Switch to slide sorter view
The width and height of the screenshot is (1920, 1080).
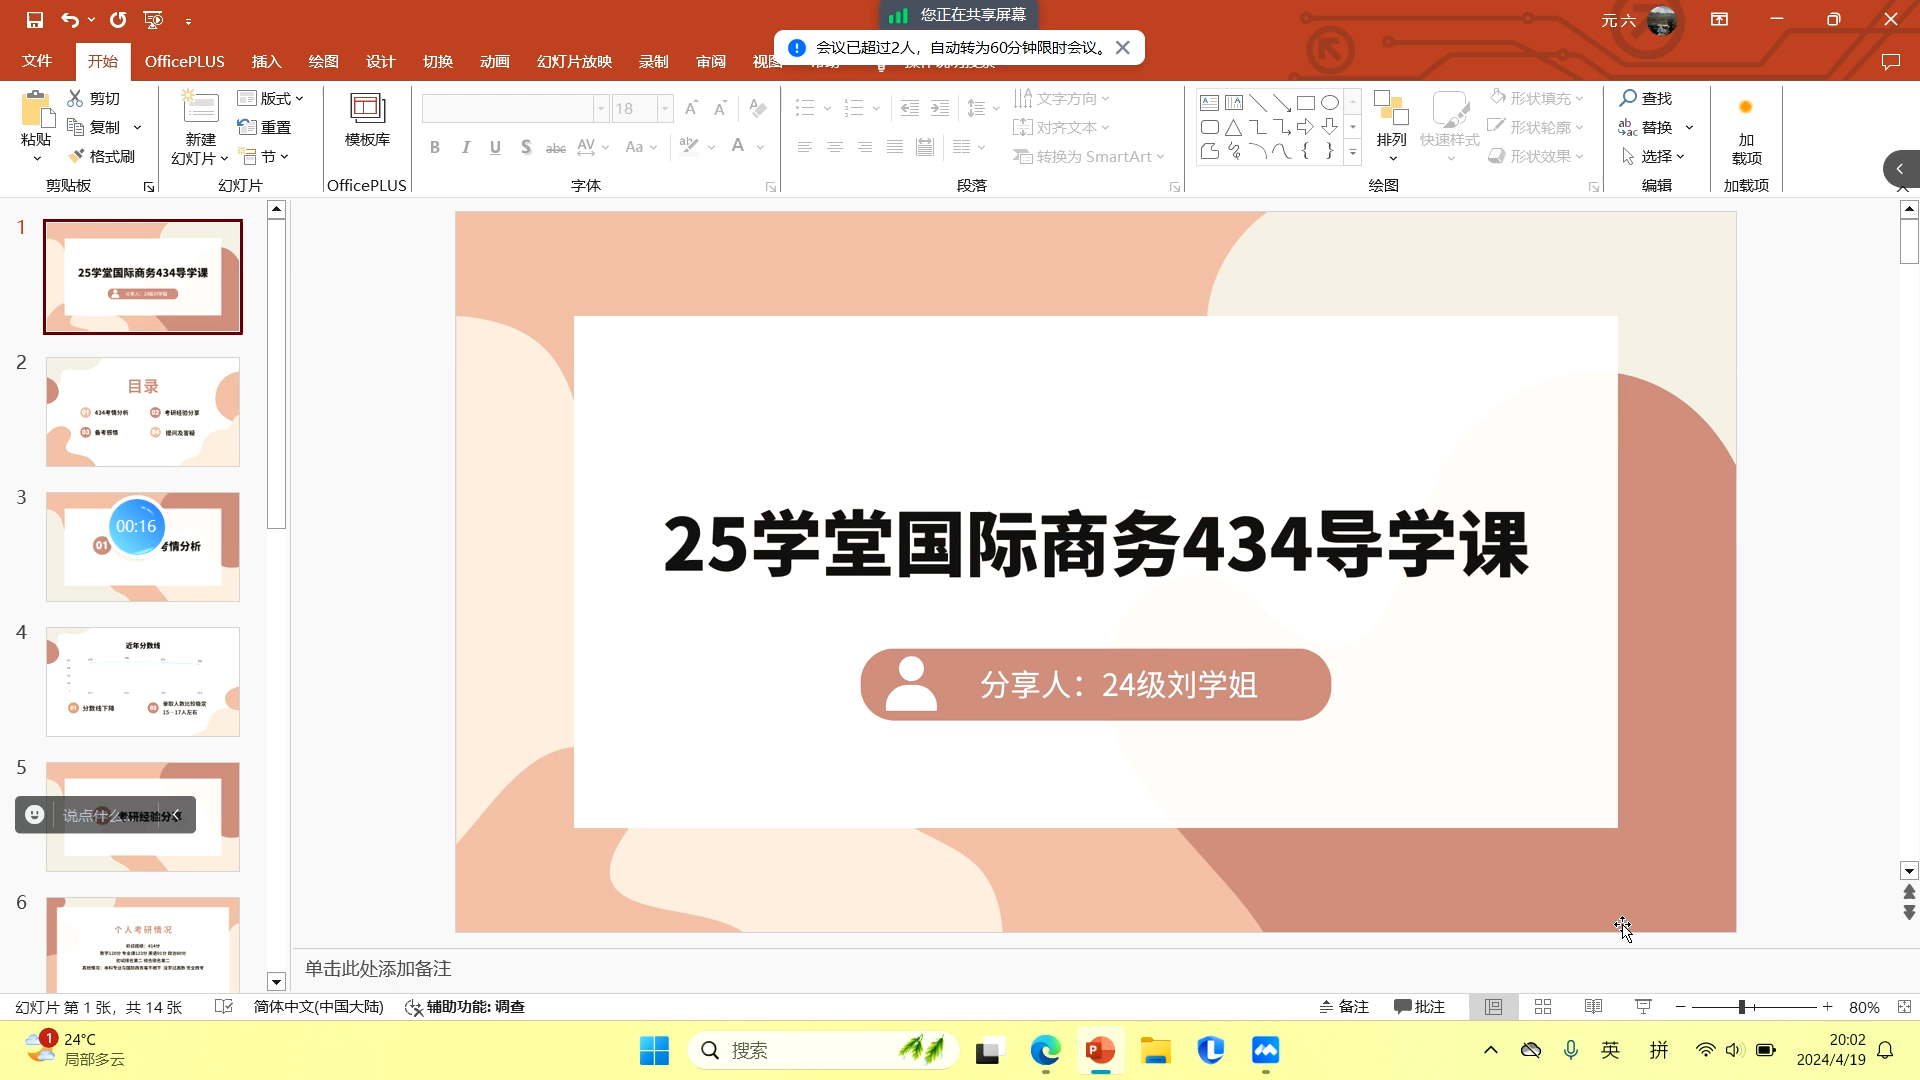pyautogui.click(x=1543, y=1007)
